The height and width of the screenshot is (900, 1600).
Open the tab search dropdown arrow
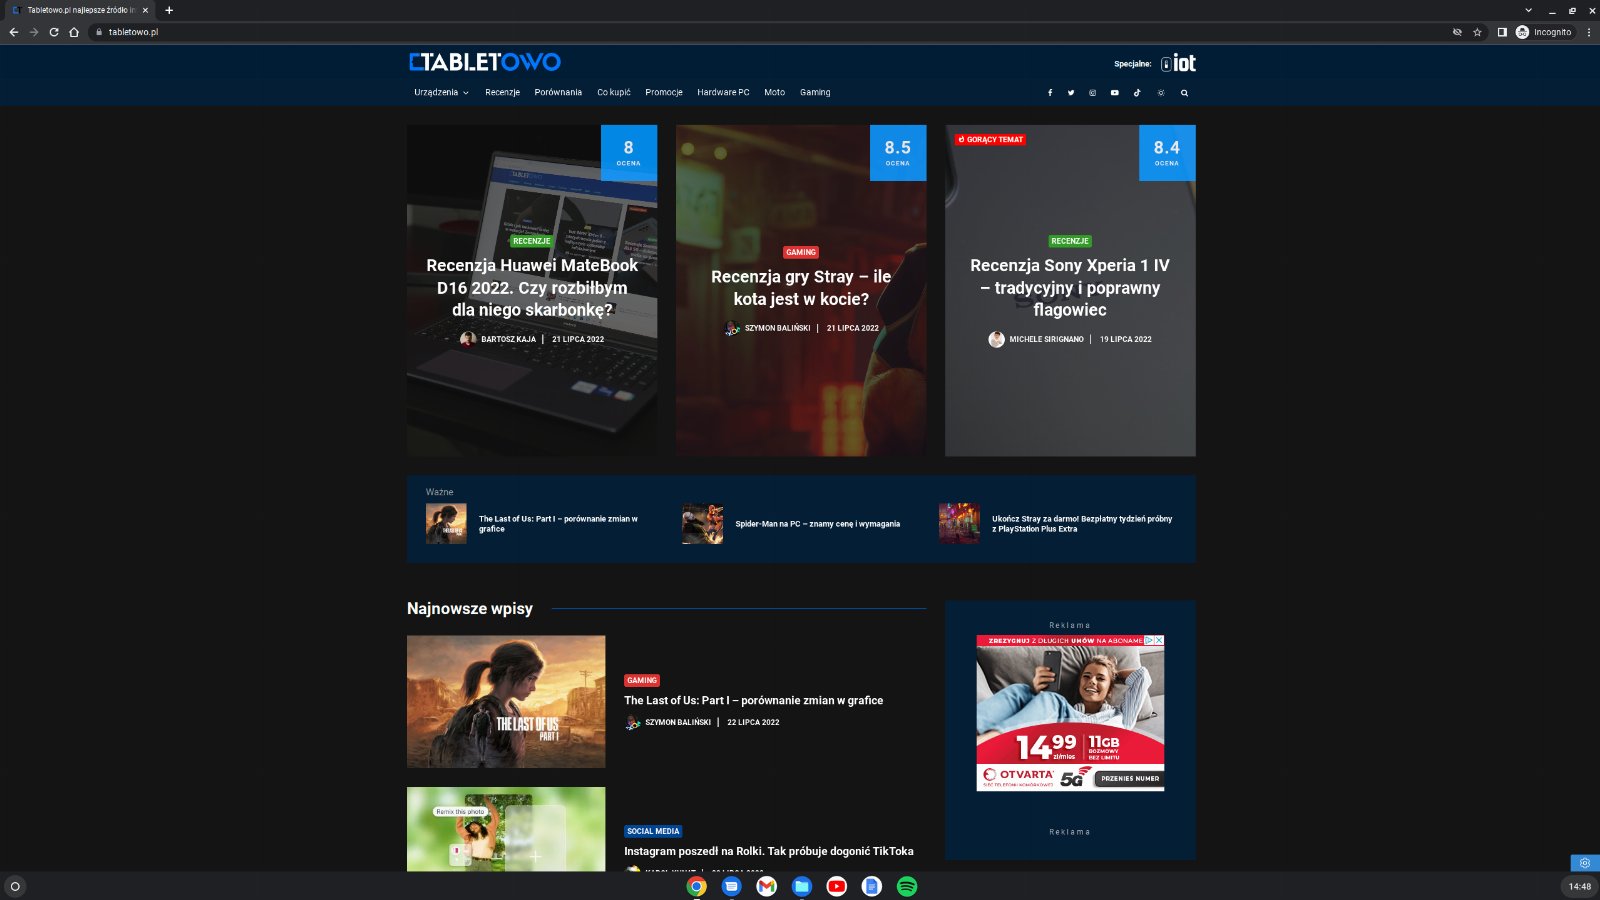(1528, 10)
